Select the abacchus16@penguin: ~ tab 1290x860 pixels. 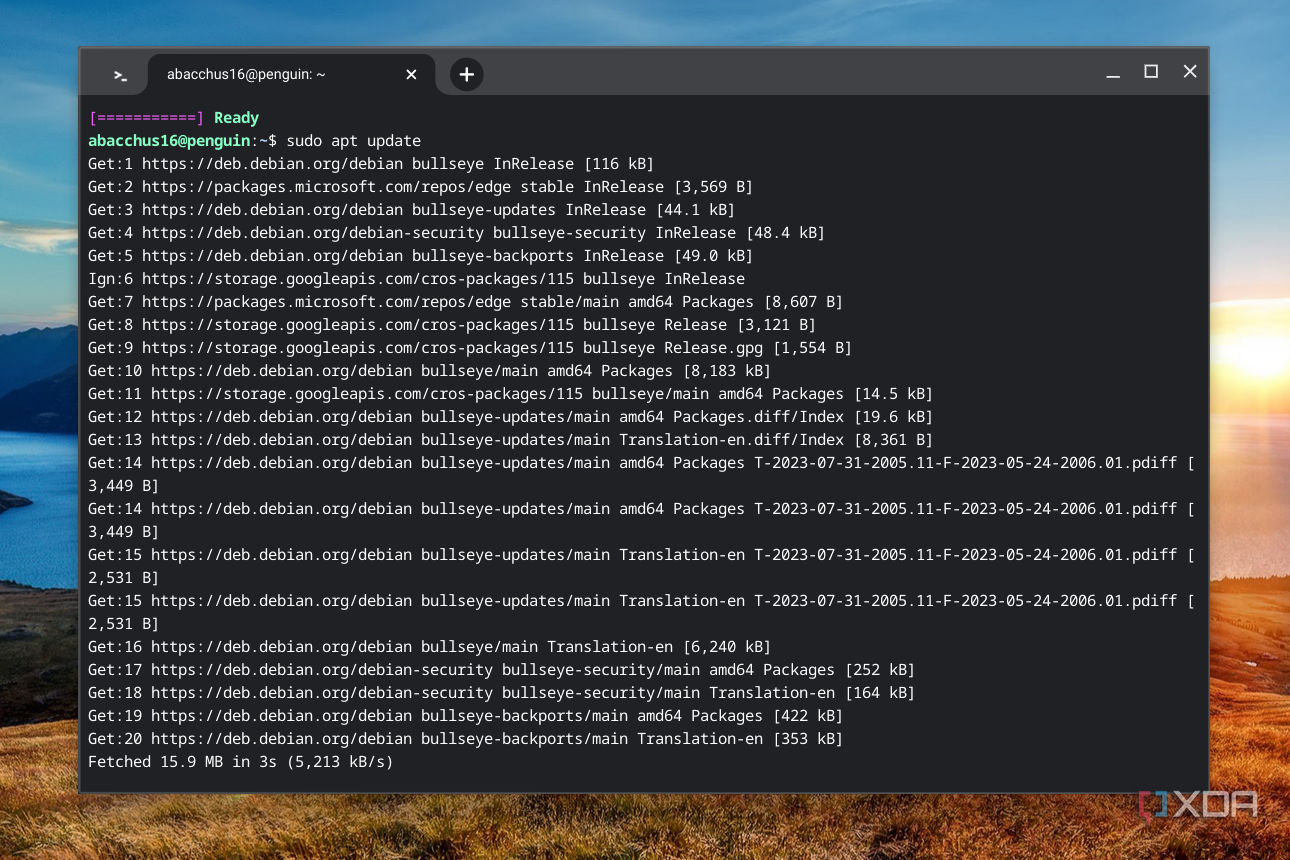coord(291,74)
